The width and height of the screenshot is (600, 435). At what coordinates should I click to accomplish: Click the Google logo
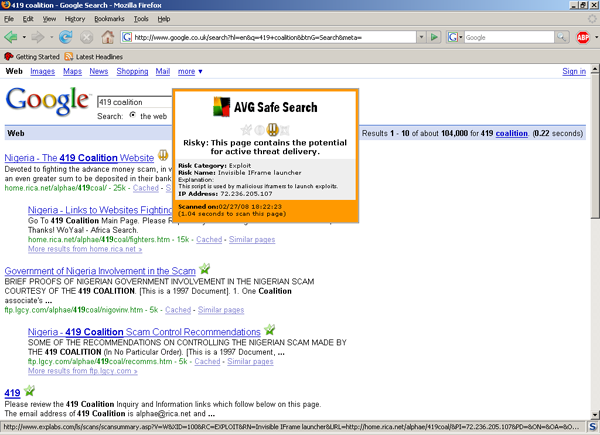[x=48, y=100]
